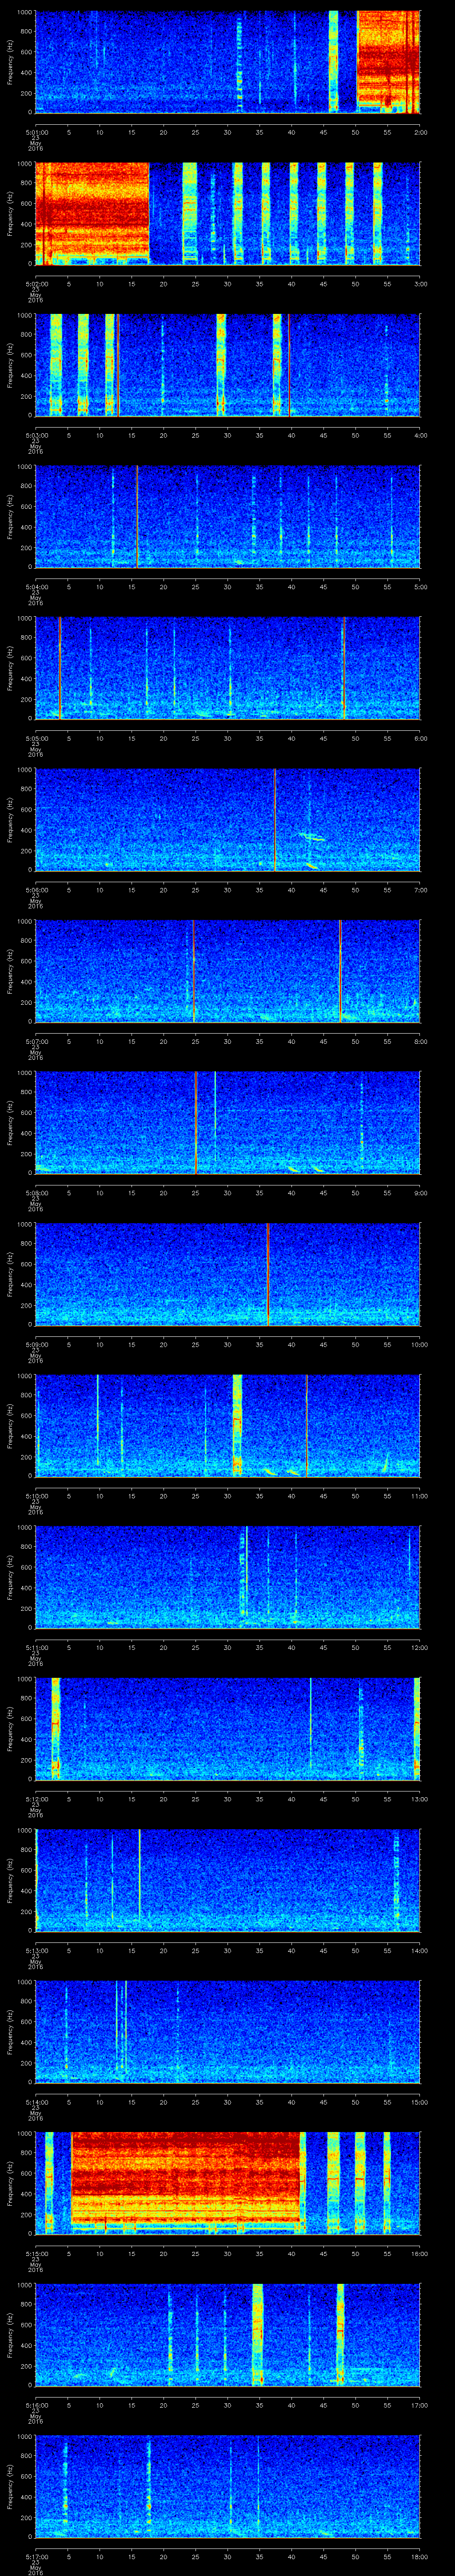The height and width of the screenshot is (2576, 455).
Task: Click the '5:17:00' start time label
Action: pyautogui.click(x=36, y=2556)
